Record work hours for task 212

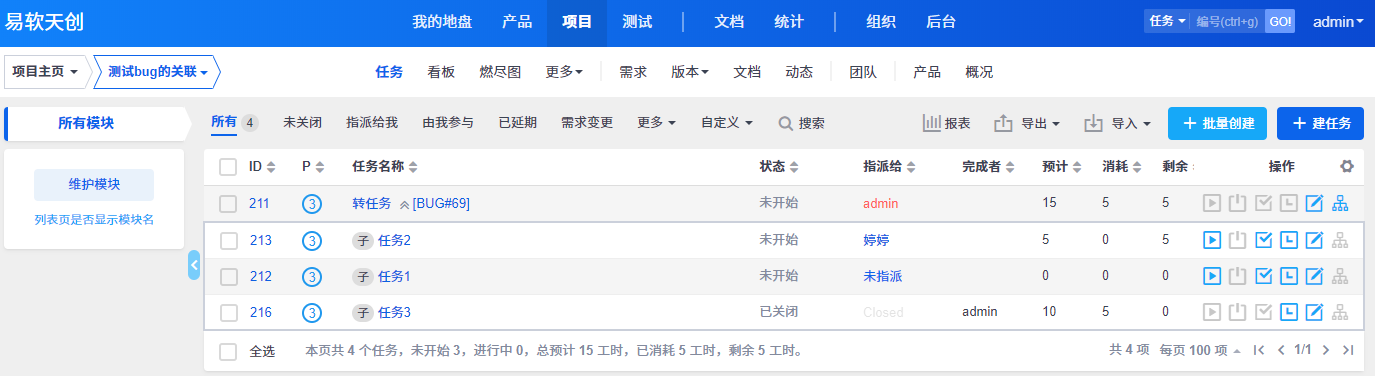(x=1289, y=276)
